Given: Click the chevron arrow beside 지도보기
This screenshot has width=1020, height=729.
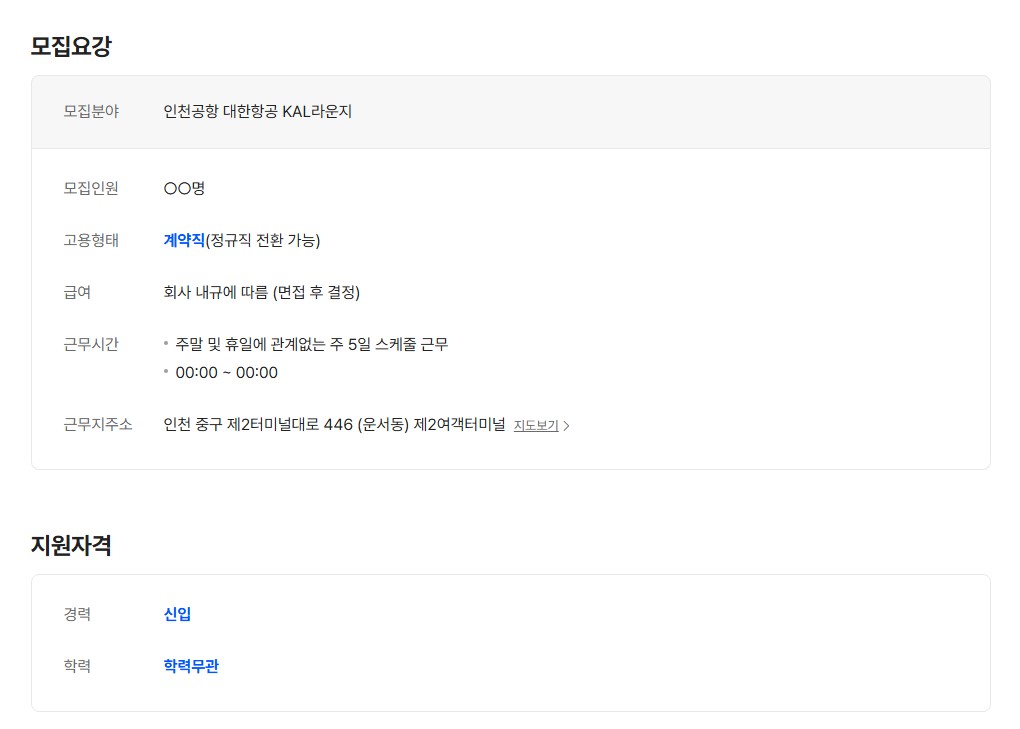Looking at the screenshot, I should pyautogui.click(x=567, y=426).
